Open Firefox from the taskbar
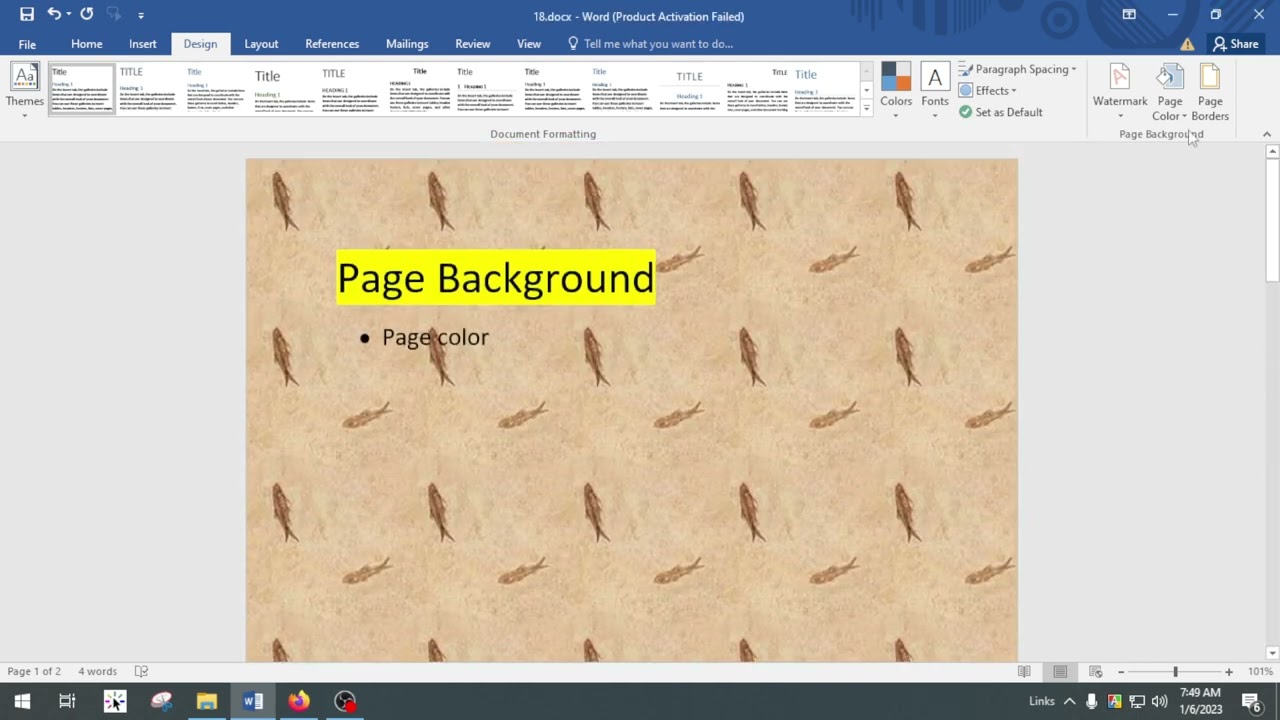 [299, 701]
